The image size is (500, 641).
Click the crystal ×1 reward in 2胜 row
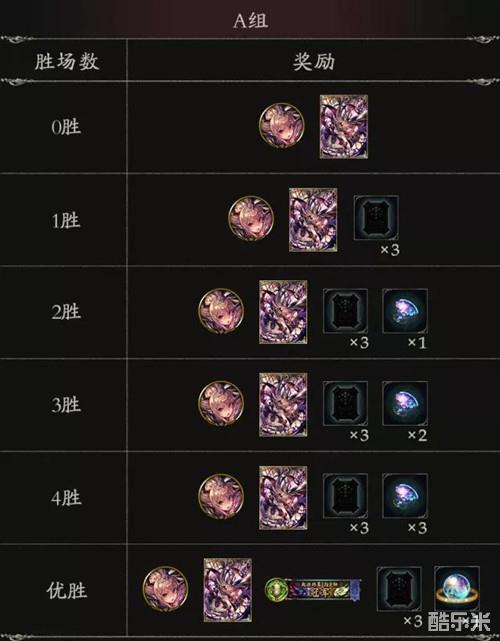coord(405,311)
